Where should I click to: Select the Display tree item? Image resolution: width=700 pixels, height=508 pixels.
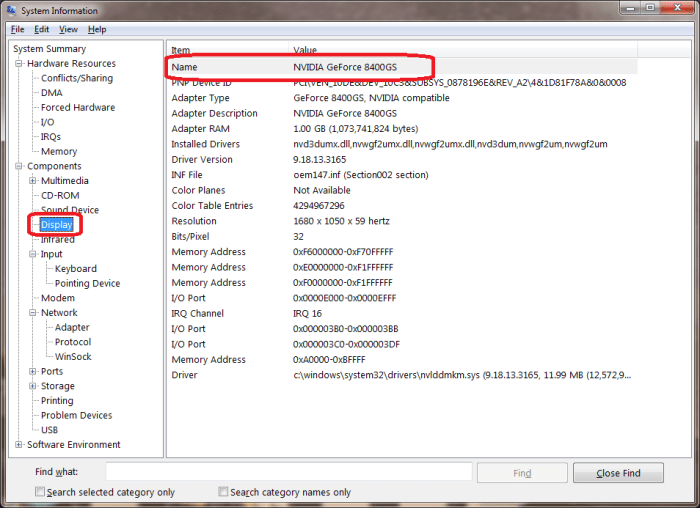tap(57, 225)
